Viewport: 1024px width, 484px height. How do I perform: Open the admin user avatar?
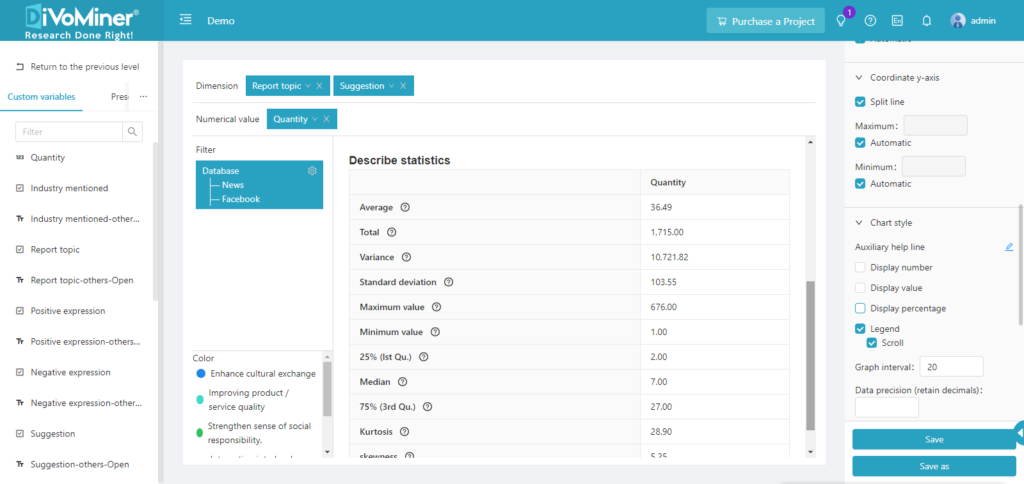point(957,21)
